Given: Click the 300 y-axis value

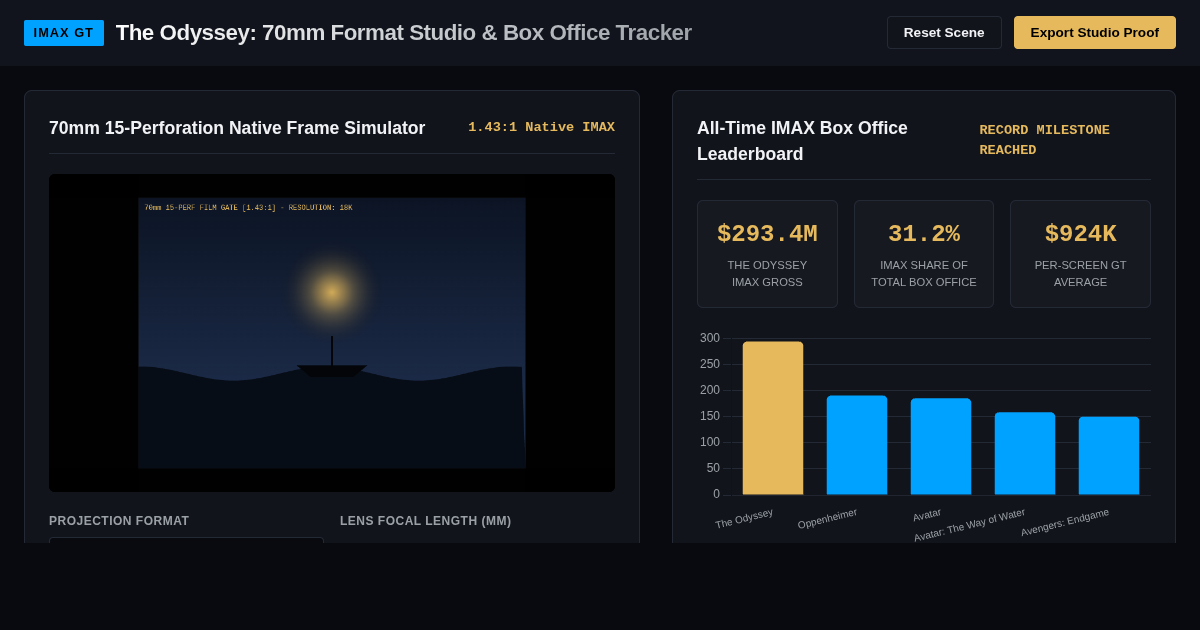Looking at the screenshot, I should tap(710, 338).
